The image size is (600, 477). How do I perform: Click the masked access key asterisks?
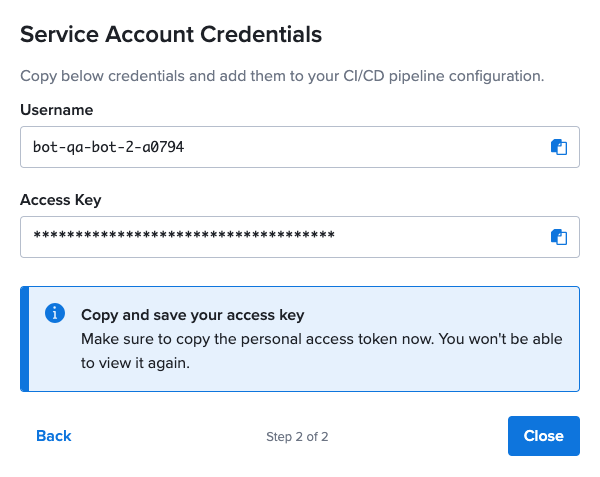point(183,237)
